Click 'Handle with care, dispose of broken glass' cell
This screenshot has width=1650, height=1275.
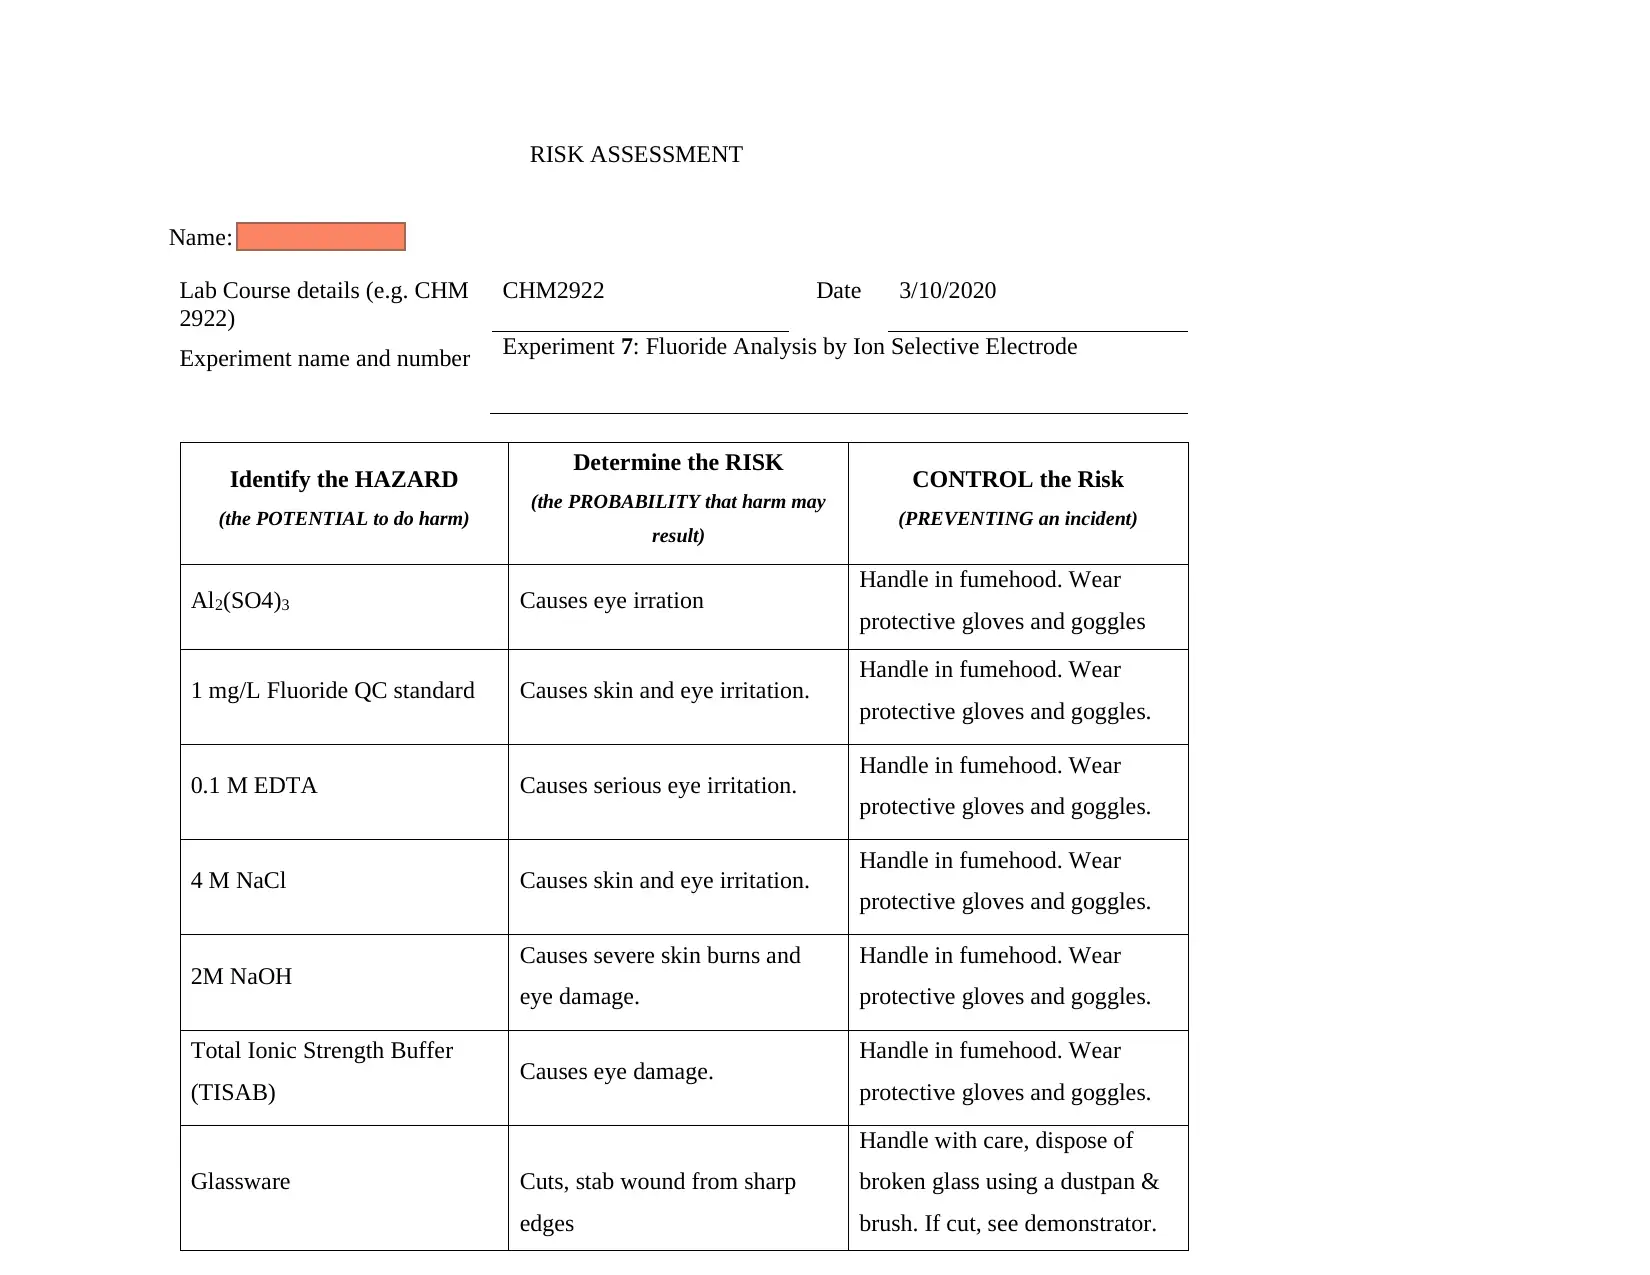click(1018, 1188)
